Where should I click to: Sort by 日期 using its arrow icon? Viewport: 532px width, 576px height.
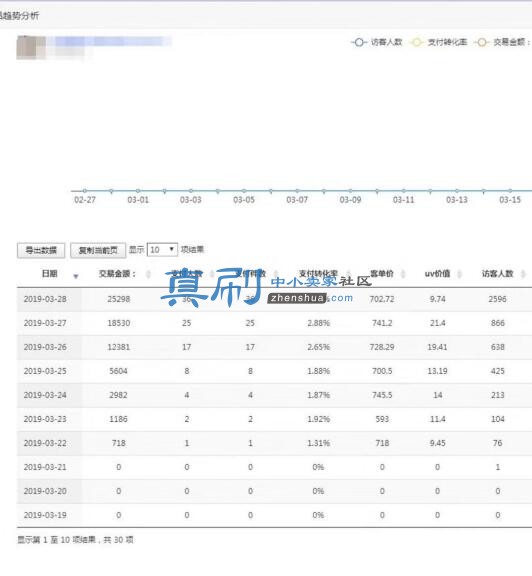[x=76, y=276]
